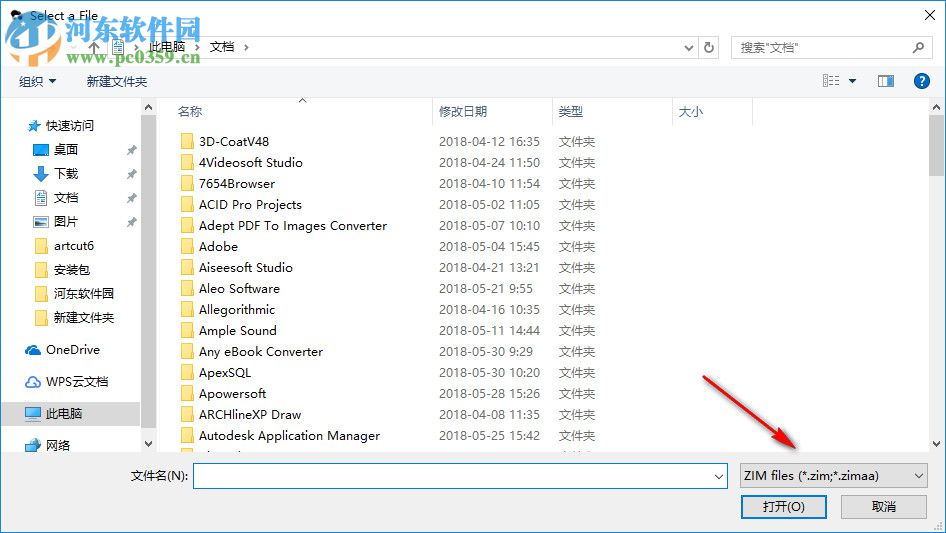
Task: Select the ApexSQL folder
Action: click(x=225, y=373)
